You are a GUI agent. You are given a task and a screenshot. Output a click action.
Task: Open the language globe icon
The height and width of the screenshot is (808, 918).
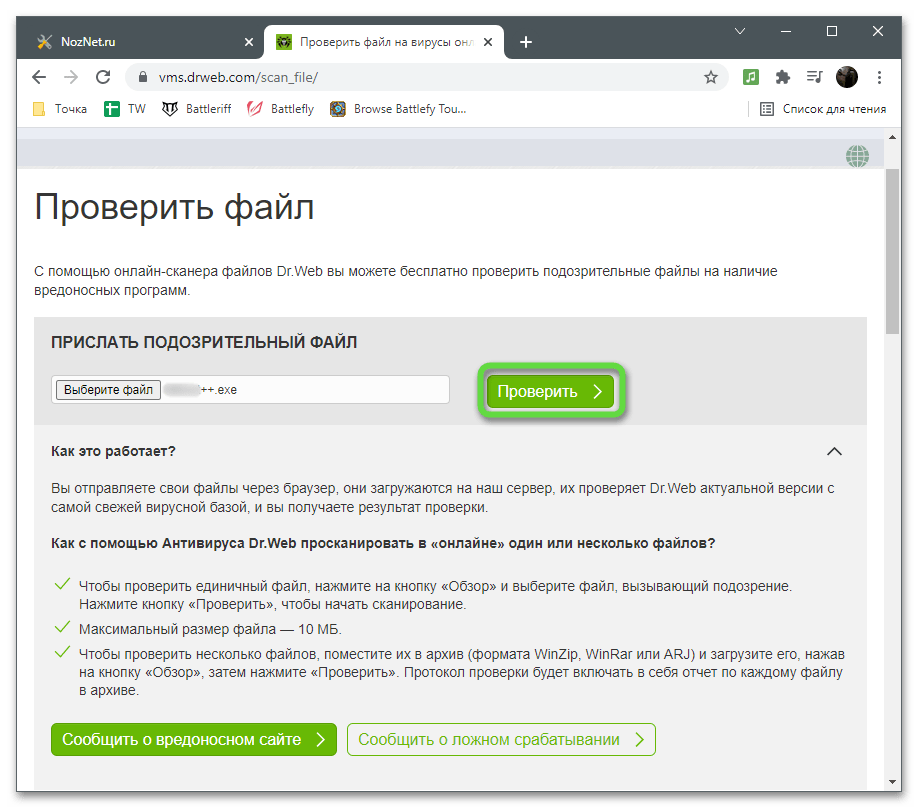pos(857,156)
